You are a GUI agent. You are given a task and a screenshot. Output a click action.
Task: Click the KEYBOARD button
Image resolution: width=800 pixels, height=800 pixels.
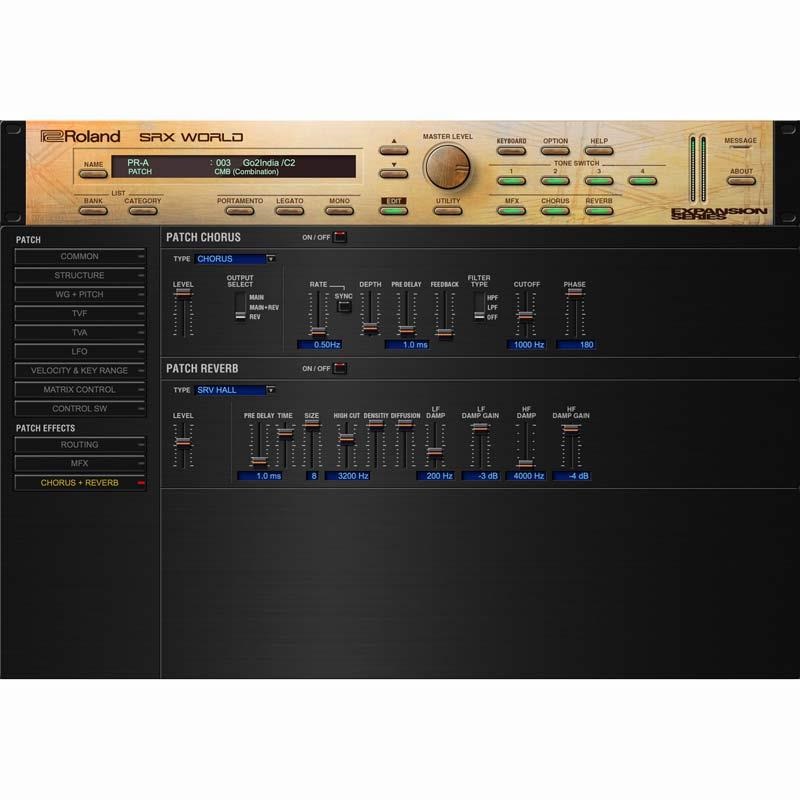[x=511, y=151]
